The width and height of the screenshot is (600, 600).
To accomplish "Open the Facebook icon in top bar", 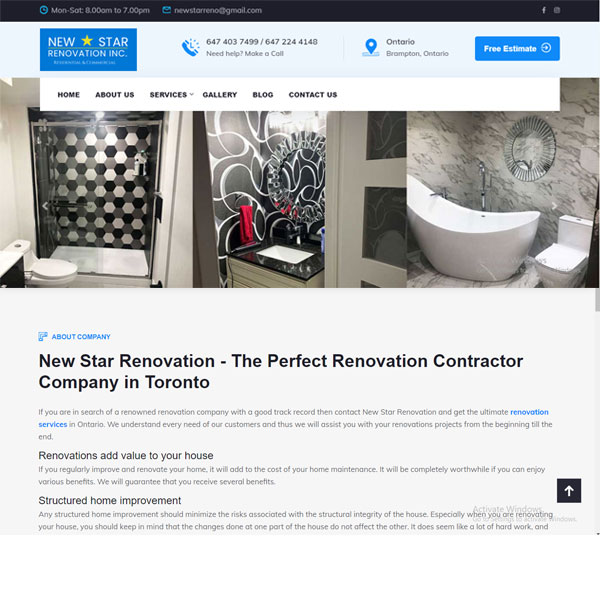I will 544,10.
